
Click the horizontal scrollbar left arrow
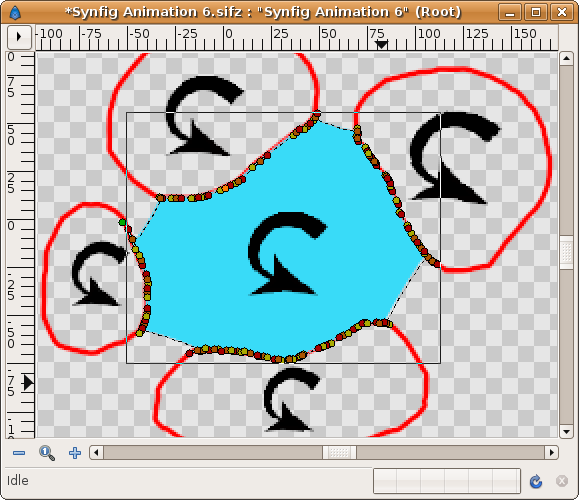pos(97,452)
